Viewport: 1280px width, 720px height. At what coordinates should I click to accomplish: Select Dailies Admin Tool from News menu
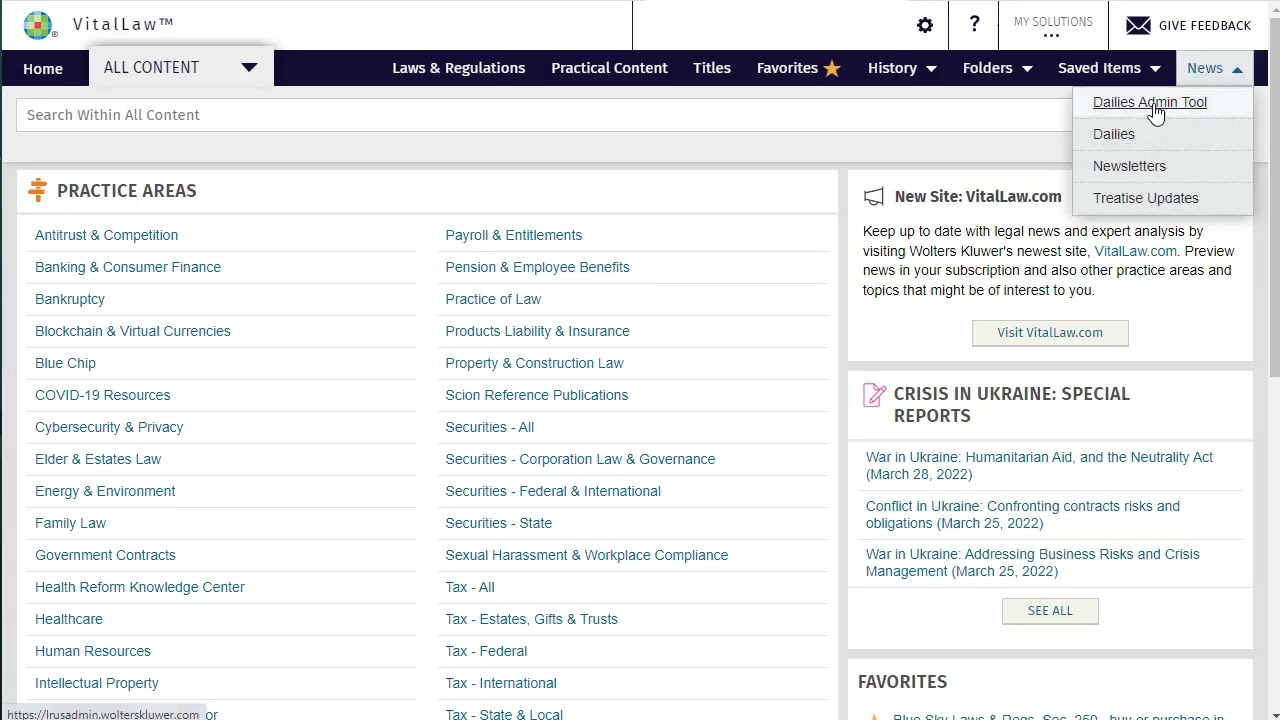pyautogui.click(x=1150, y=102)
